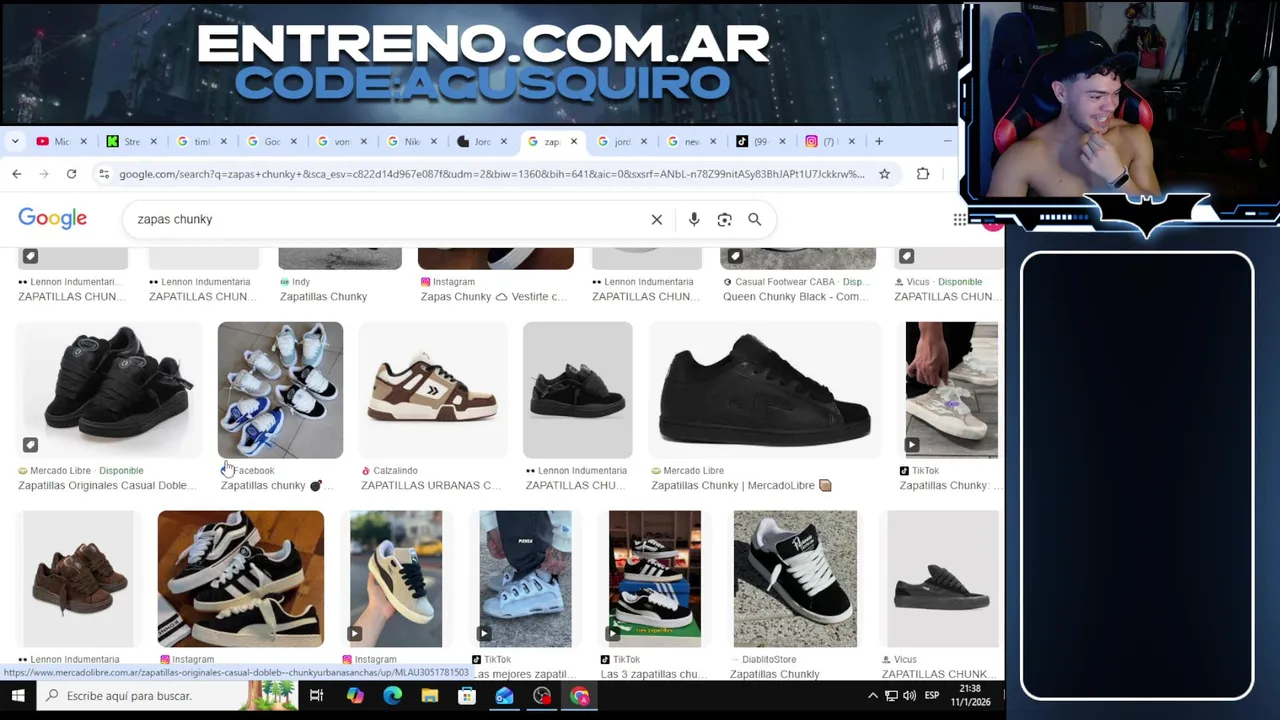Open the Google apps grid
Screen dimensions: 1280x720
(960, 219)
